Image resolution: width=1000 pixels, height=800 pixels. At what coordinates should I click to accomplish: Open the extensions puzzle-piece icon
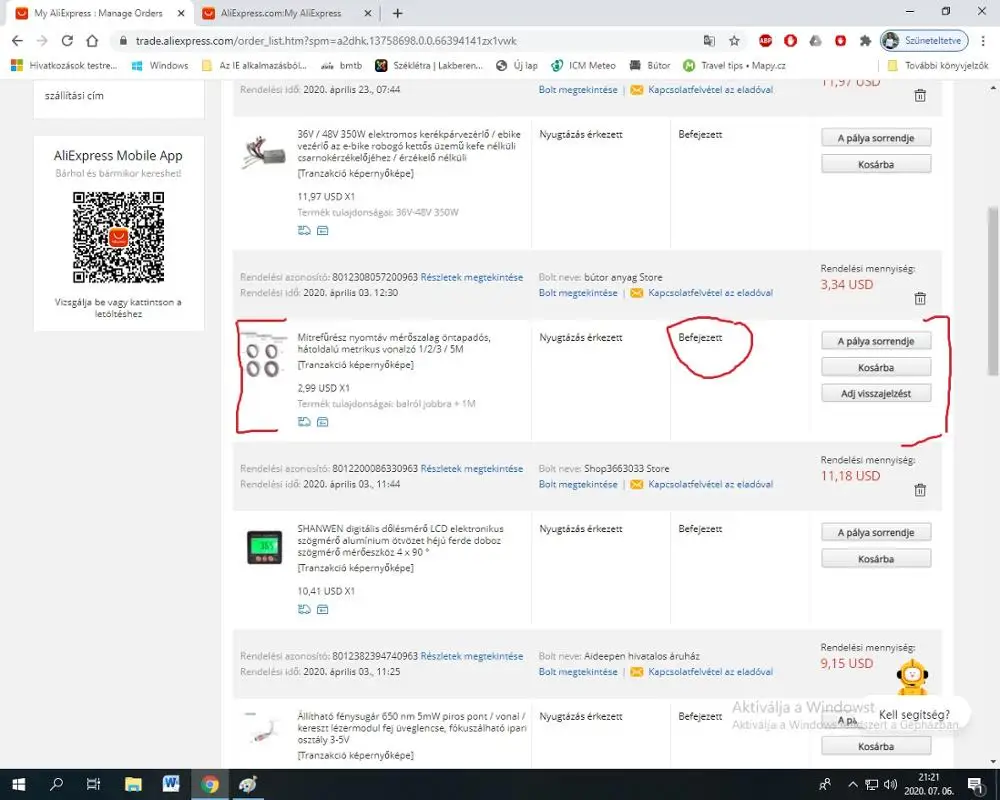coord(865,41)
